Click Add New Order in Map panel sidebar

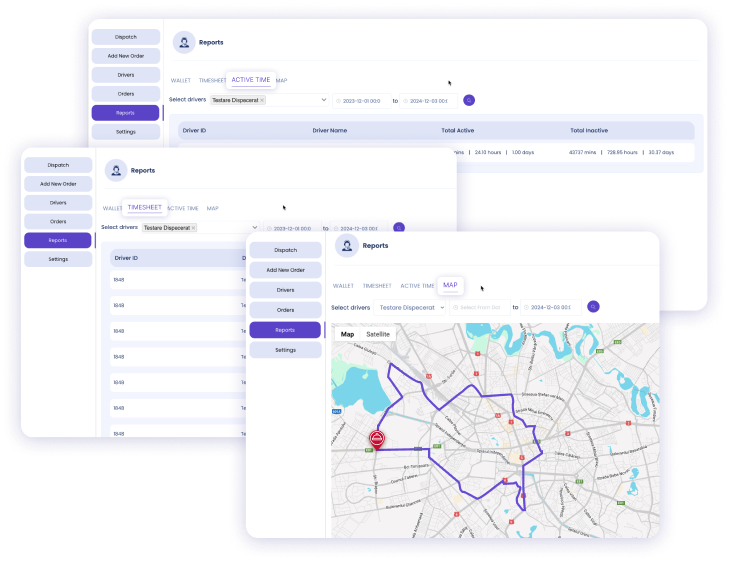point(285,270)
